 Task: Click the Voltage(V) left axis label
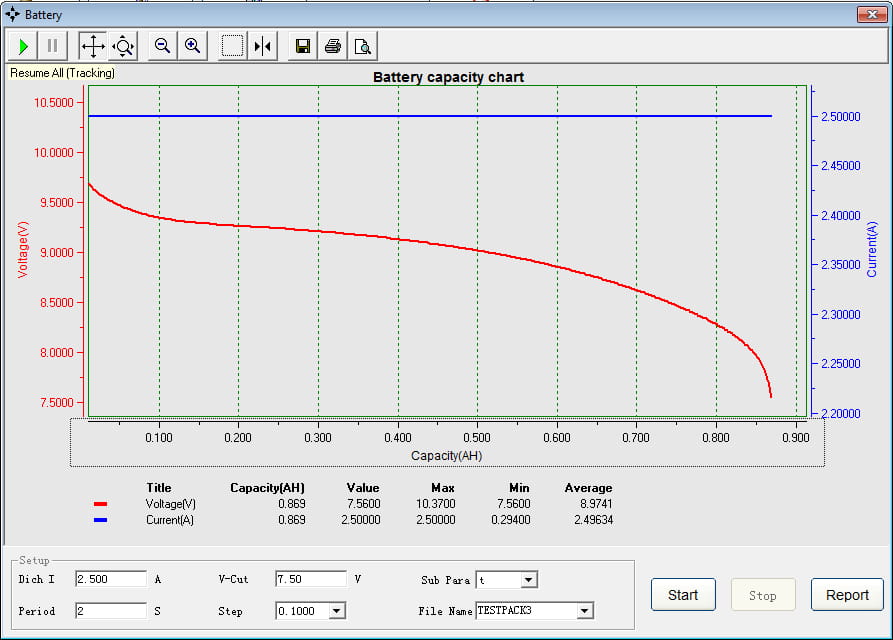click(x=23, y=249)
